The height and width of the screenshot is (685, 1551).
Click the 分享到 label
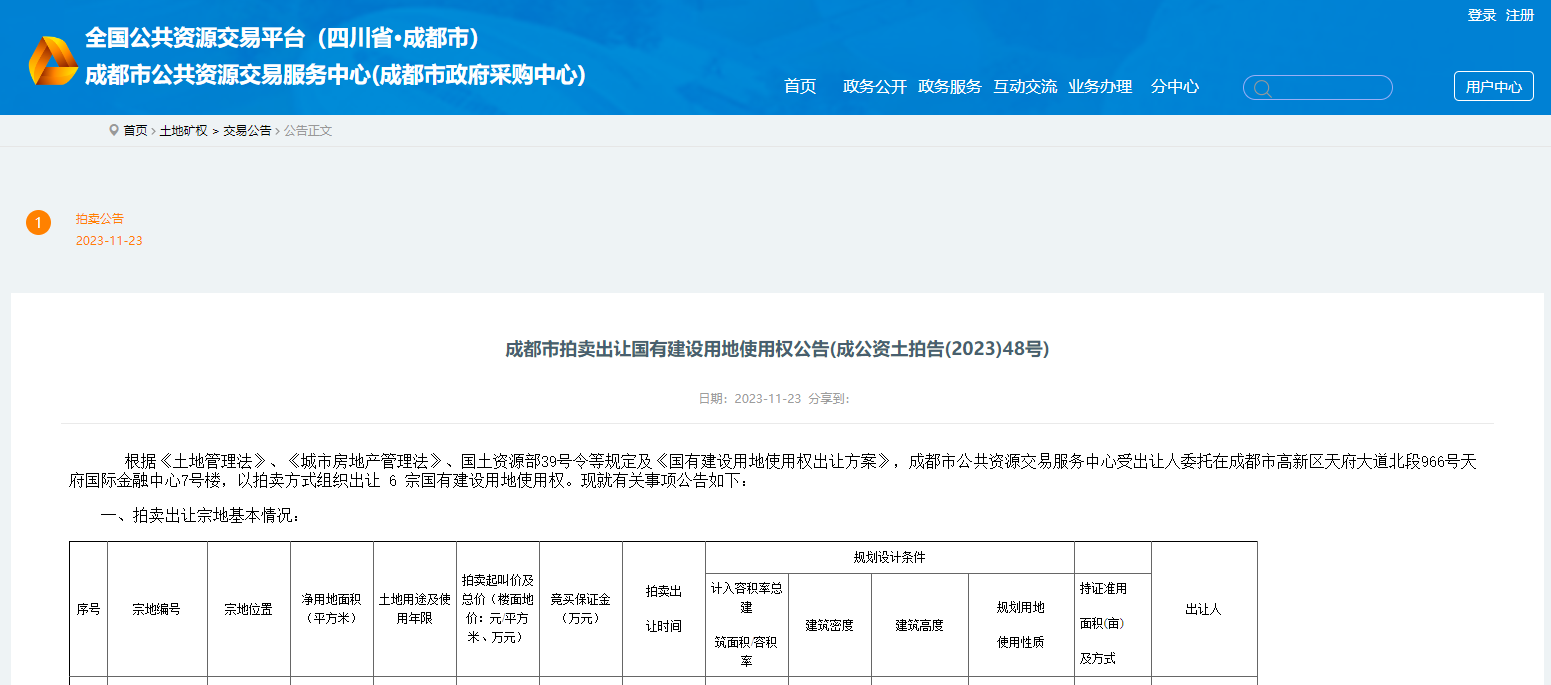[829, 398]
